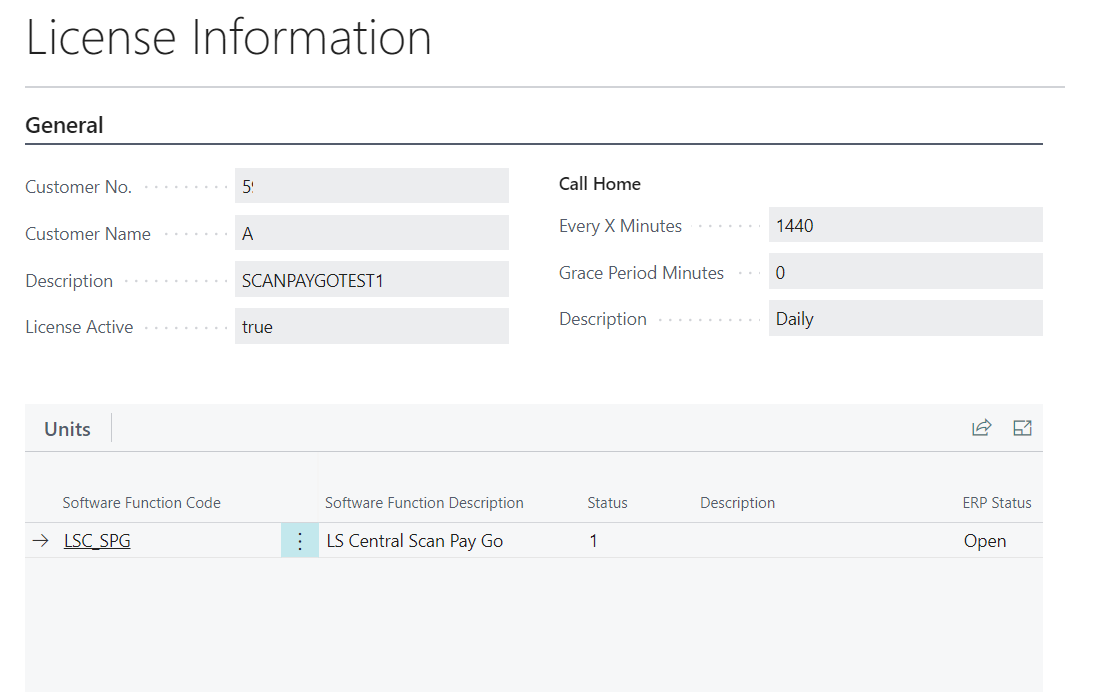1099x692 pixels.
Task: Collapse the General section heading
Action: (x=64, y=125)
